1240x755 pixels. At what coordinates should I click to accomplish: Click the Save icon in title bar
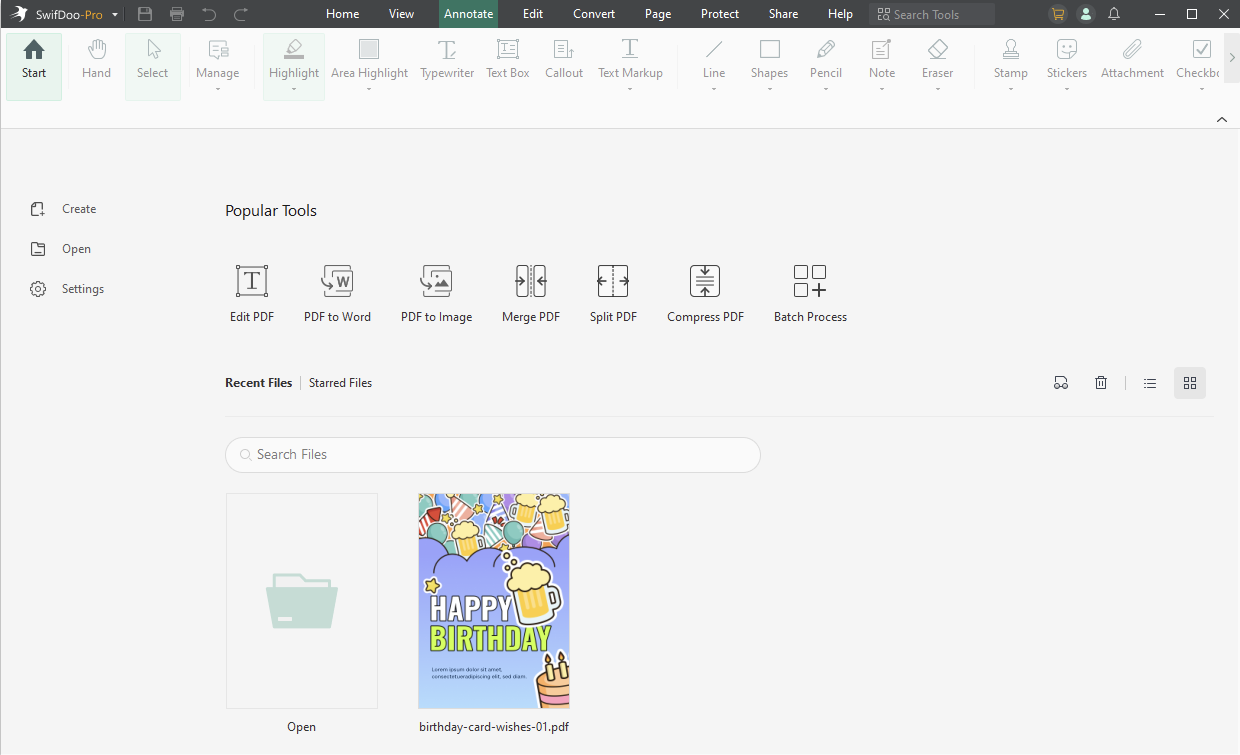(146, 14)
